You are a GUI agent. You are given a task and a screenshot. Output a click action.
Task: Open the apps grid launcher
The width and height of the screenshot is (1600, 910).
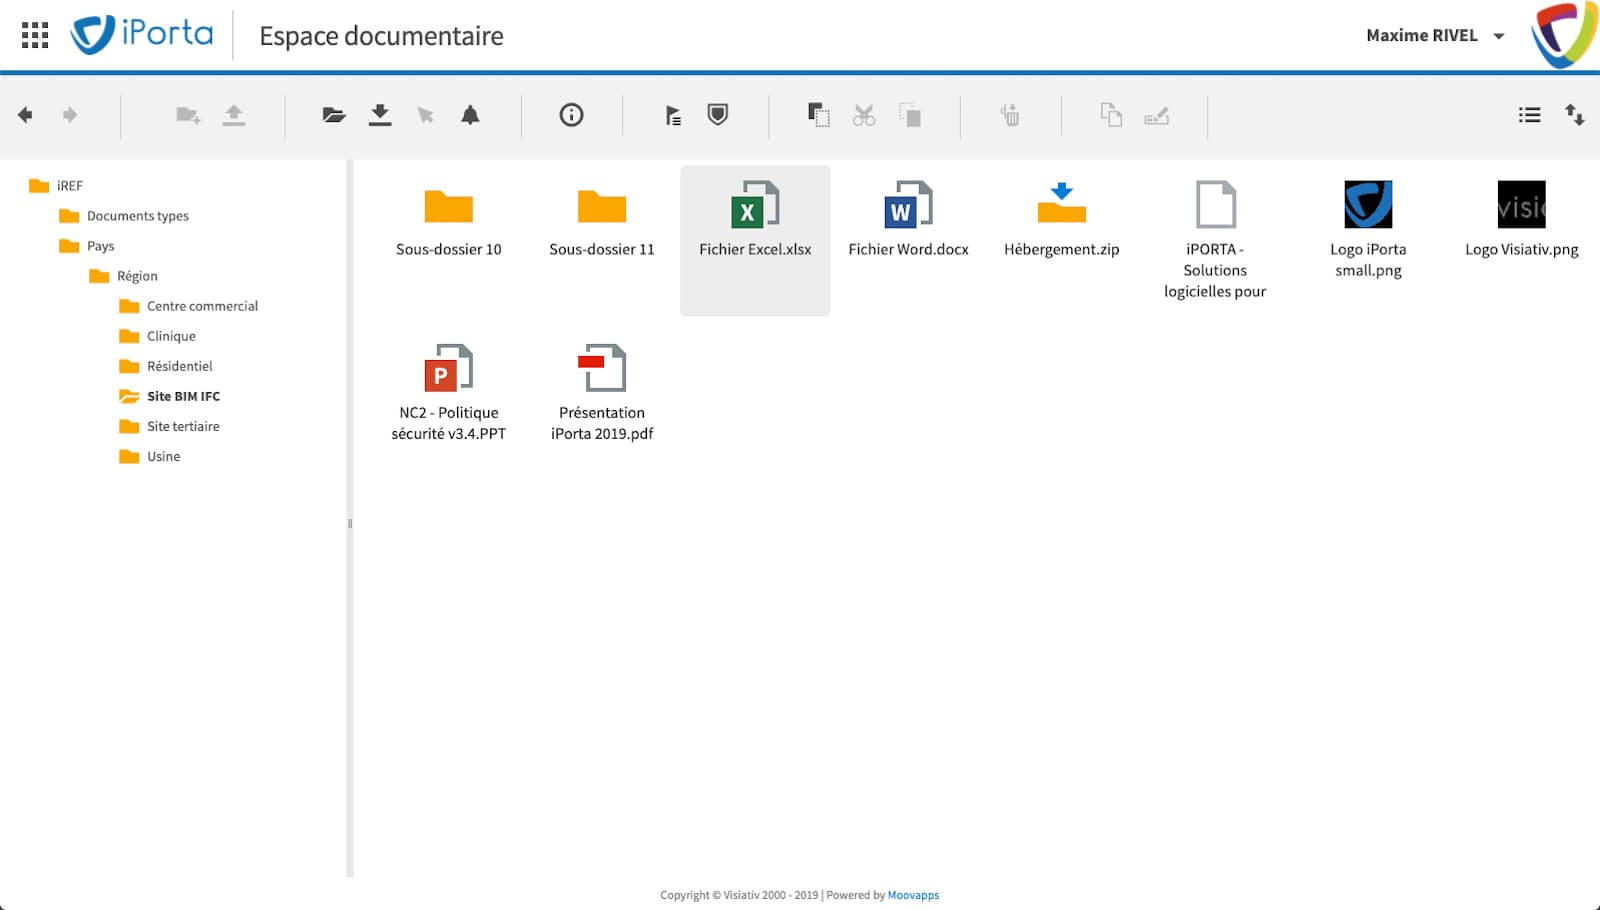pyautogui.click(x=35, y=36)
